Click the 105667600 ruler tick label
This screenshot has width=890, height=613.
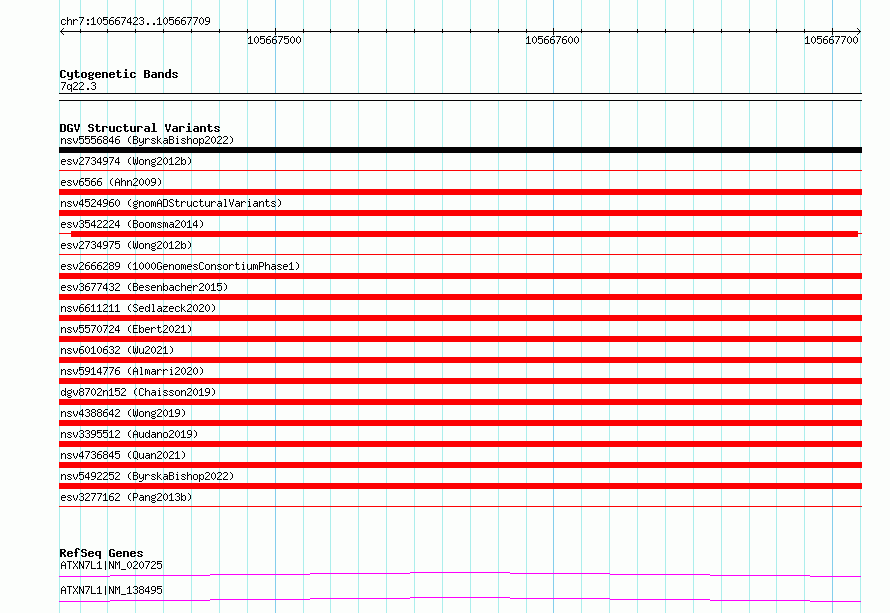pos(552,40)
